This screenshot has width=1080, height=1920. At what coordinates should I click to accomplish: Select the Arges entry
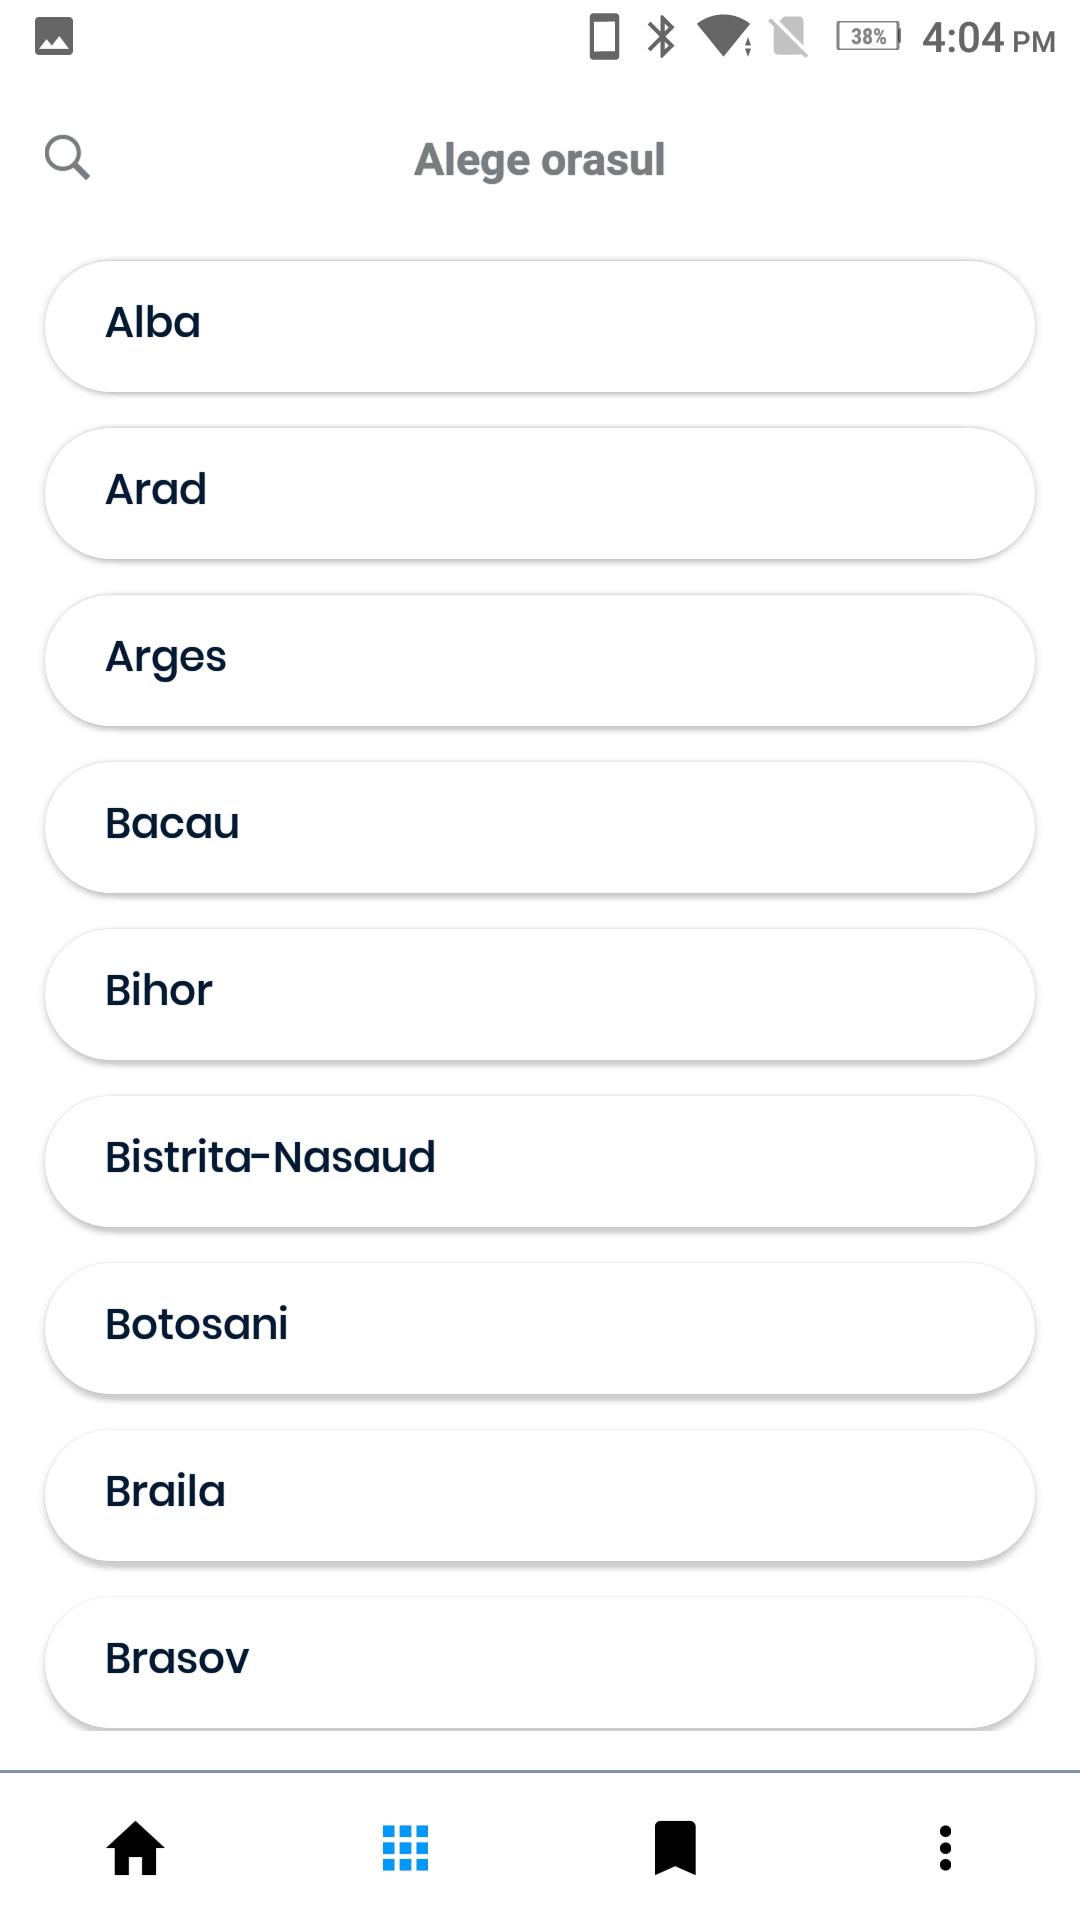(540, 660)
